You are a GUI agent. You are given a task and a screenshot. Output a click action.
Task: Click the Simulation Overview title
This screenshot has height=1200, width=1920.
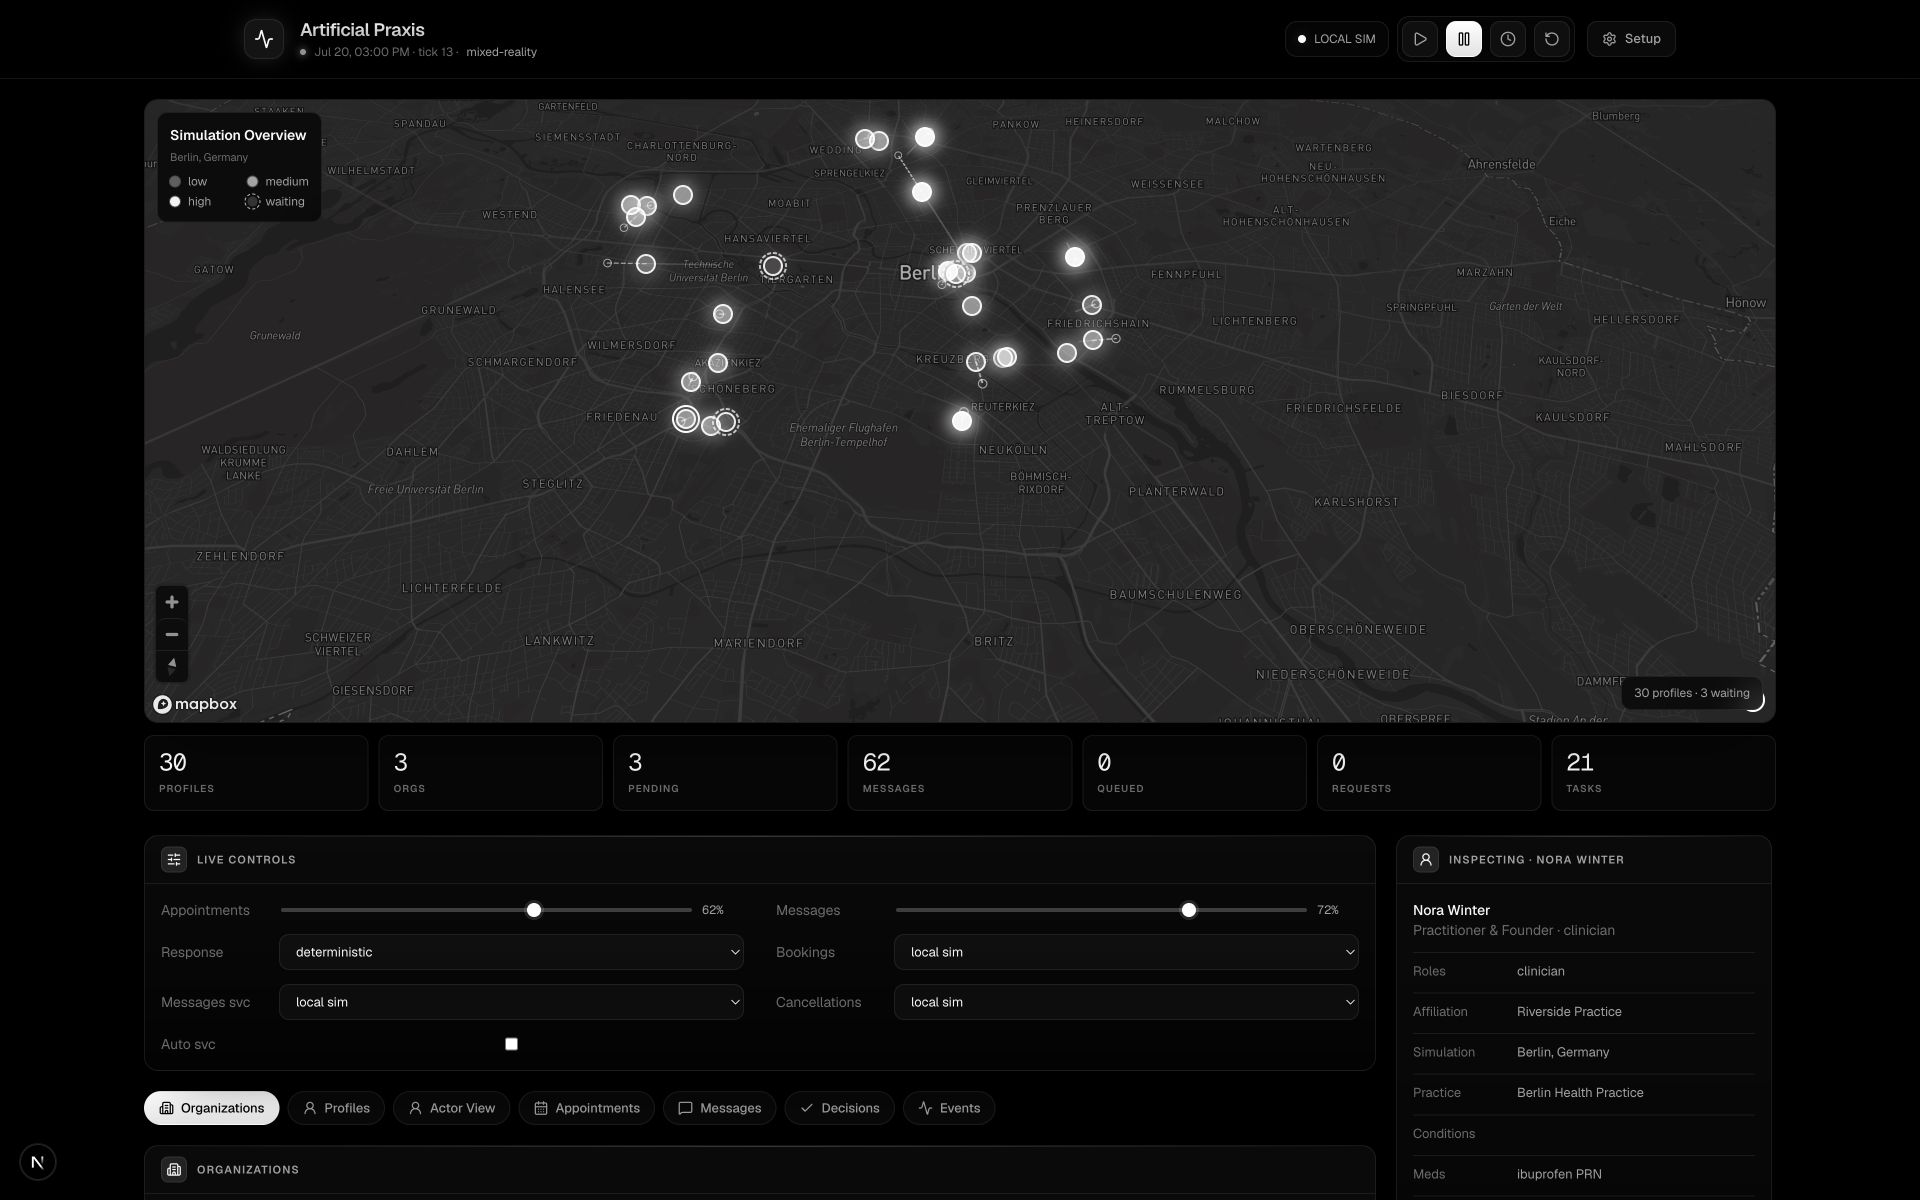[x=238, y=135]
